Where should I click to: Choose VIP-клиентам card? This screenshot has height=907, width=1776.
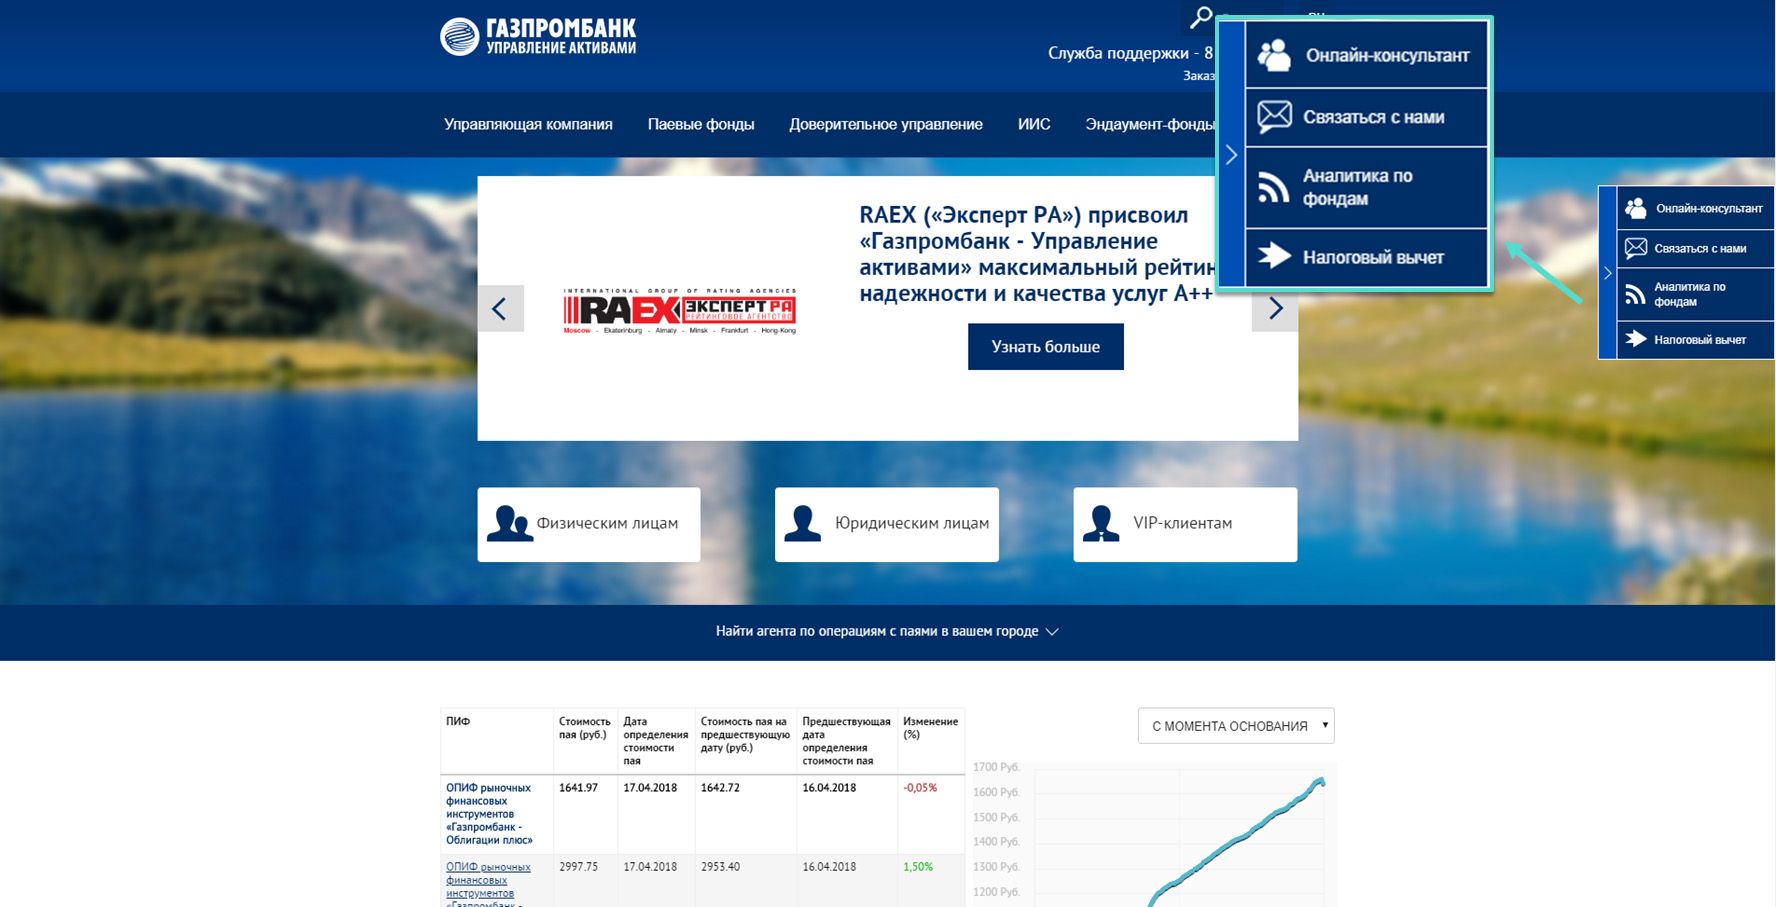tap(1185, 524)
